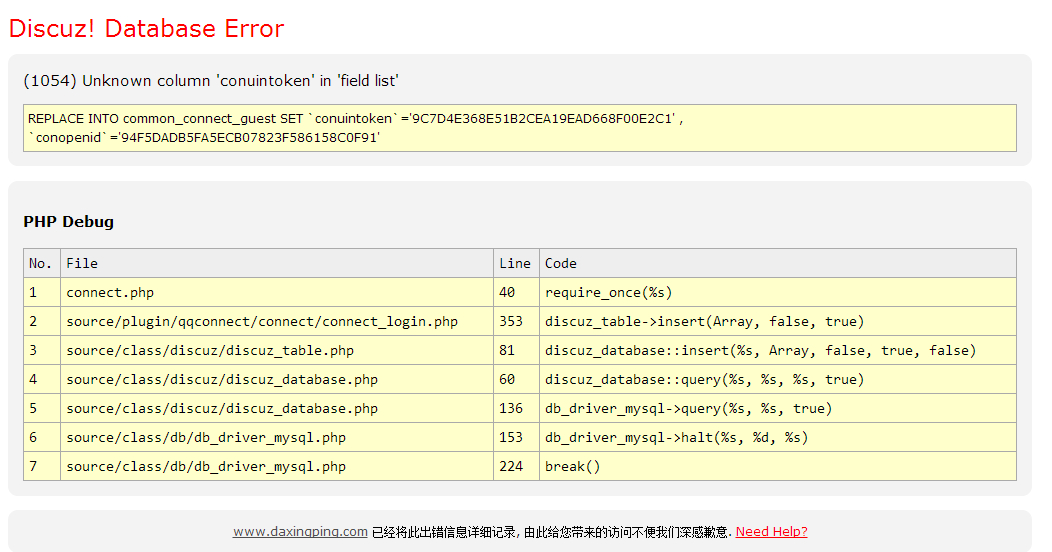Select the break() code cell
The height and width of the screenshot is (552, 1052).
coord(778,465)
